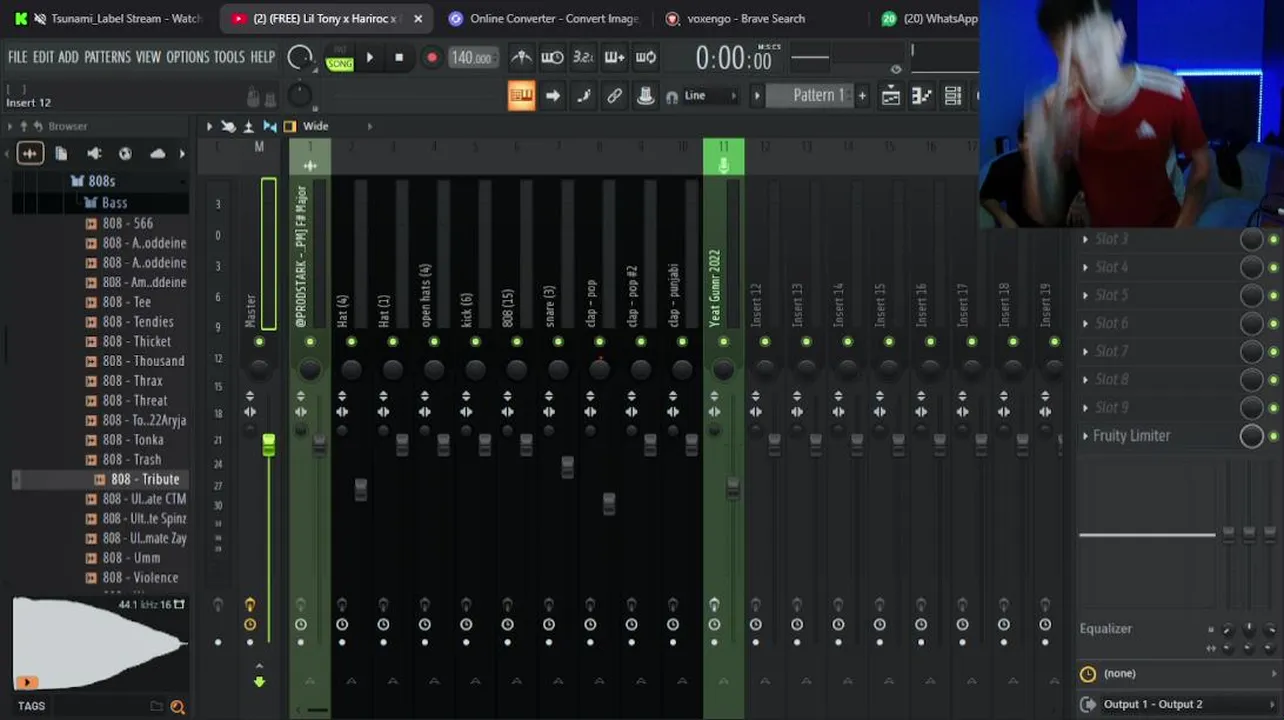Screen dimensions: 1284x720
Task: Click the mixer options arrow next to Wide
Action: click(369, 126)
